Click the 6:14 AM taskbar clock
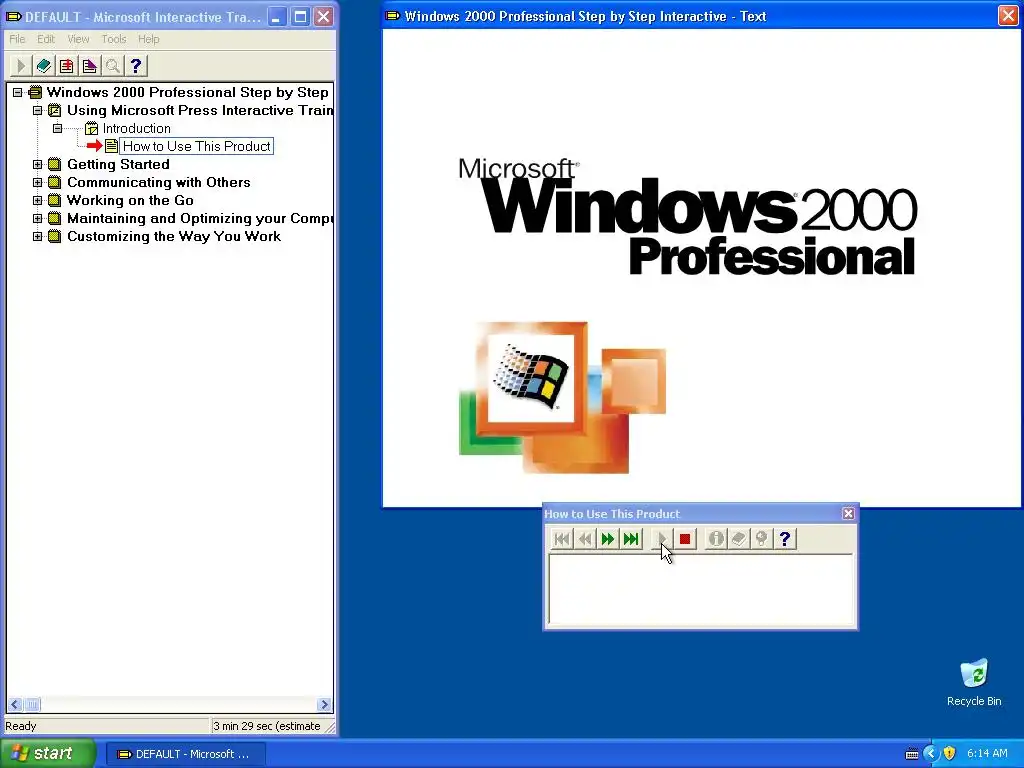This screenshot has width=1024, height=768. click(x=987, y=754)
